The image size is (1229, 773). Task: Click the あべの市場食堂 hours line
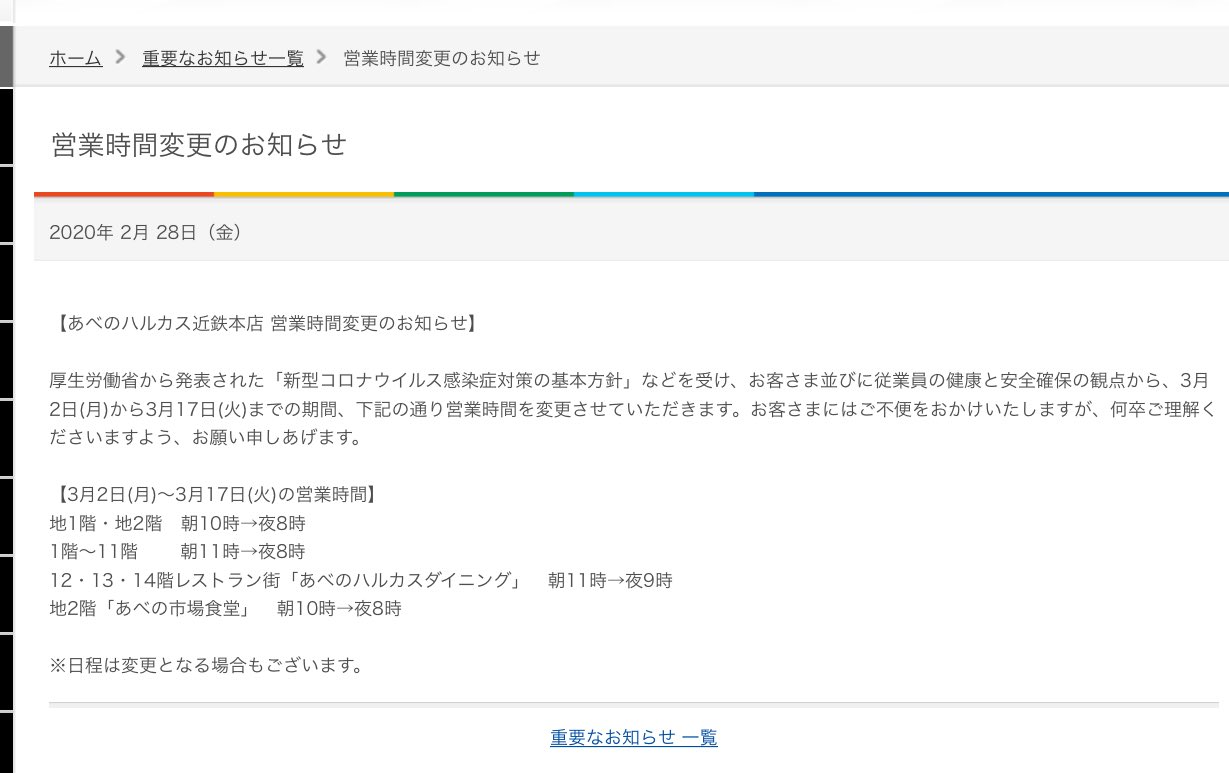click(225, 608)
